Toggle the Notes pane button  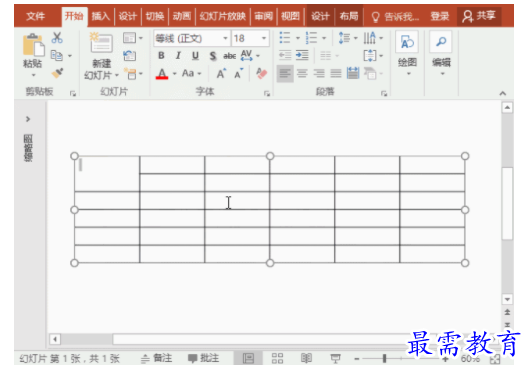[157, 358]
